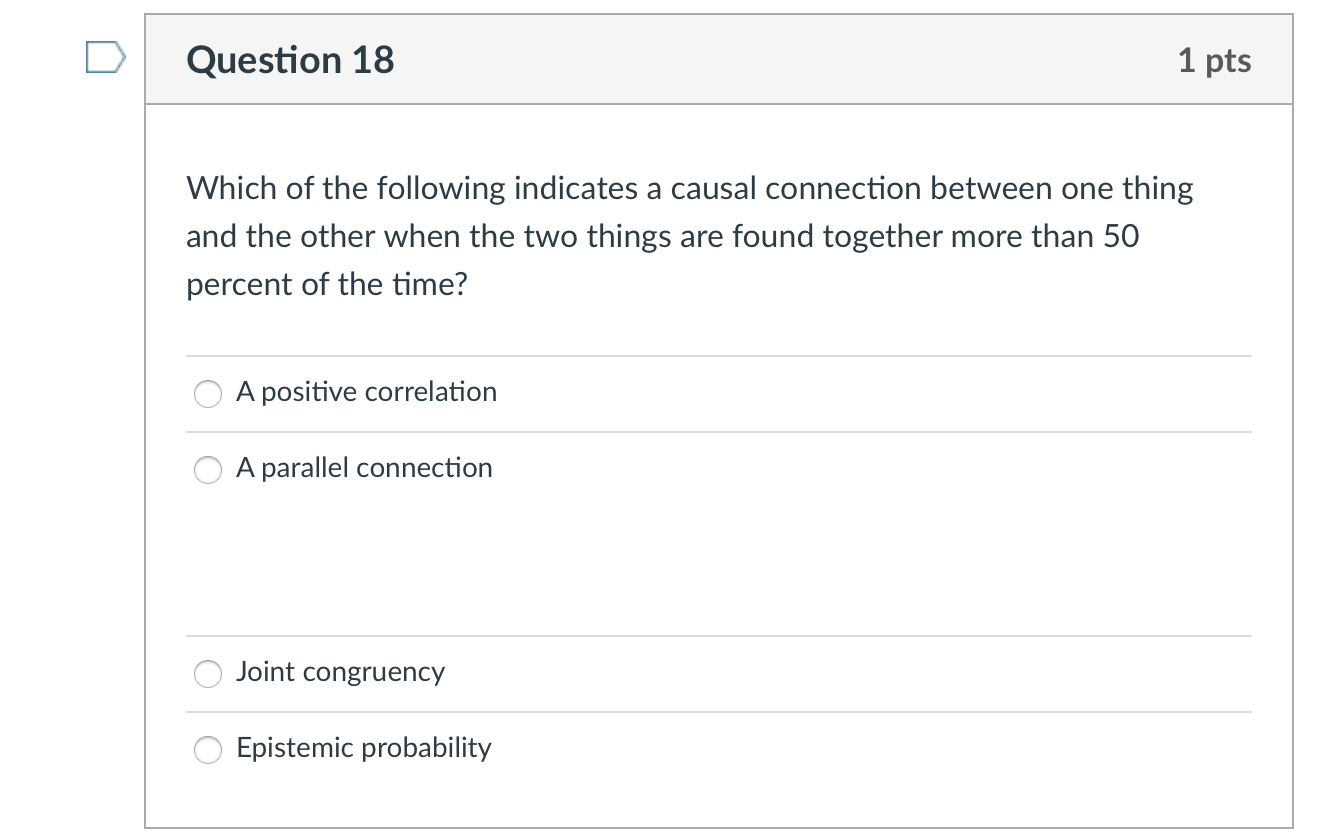This screenshot has width=1334, height=838.
Task: Flag Question 18 with the bookmark icon
Action: 105,59
